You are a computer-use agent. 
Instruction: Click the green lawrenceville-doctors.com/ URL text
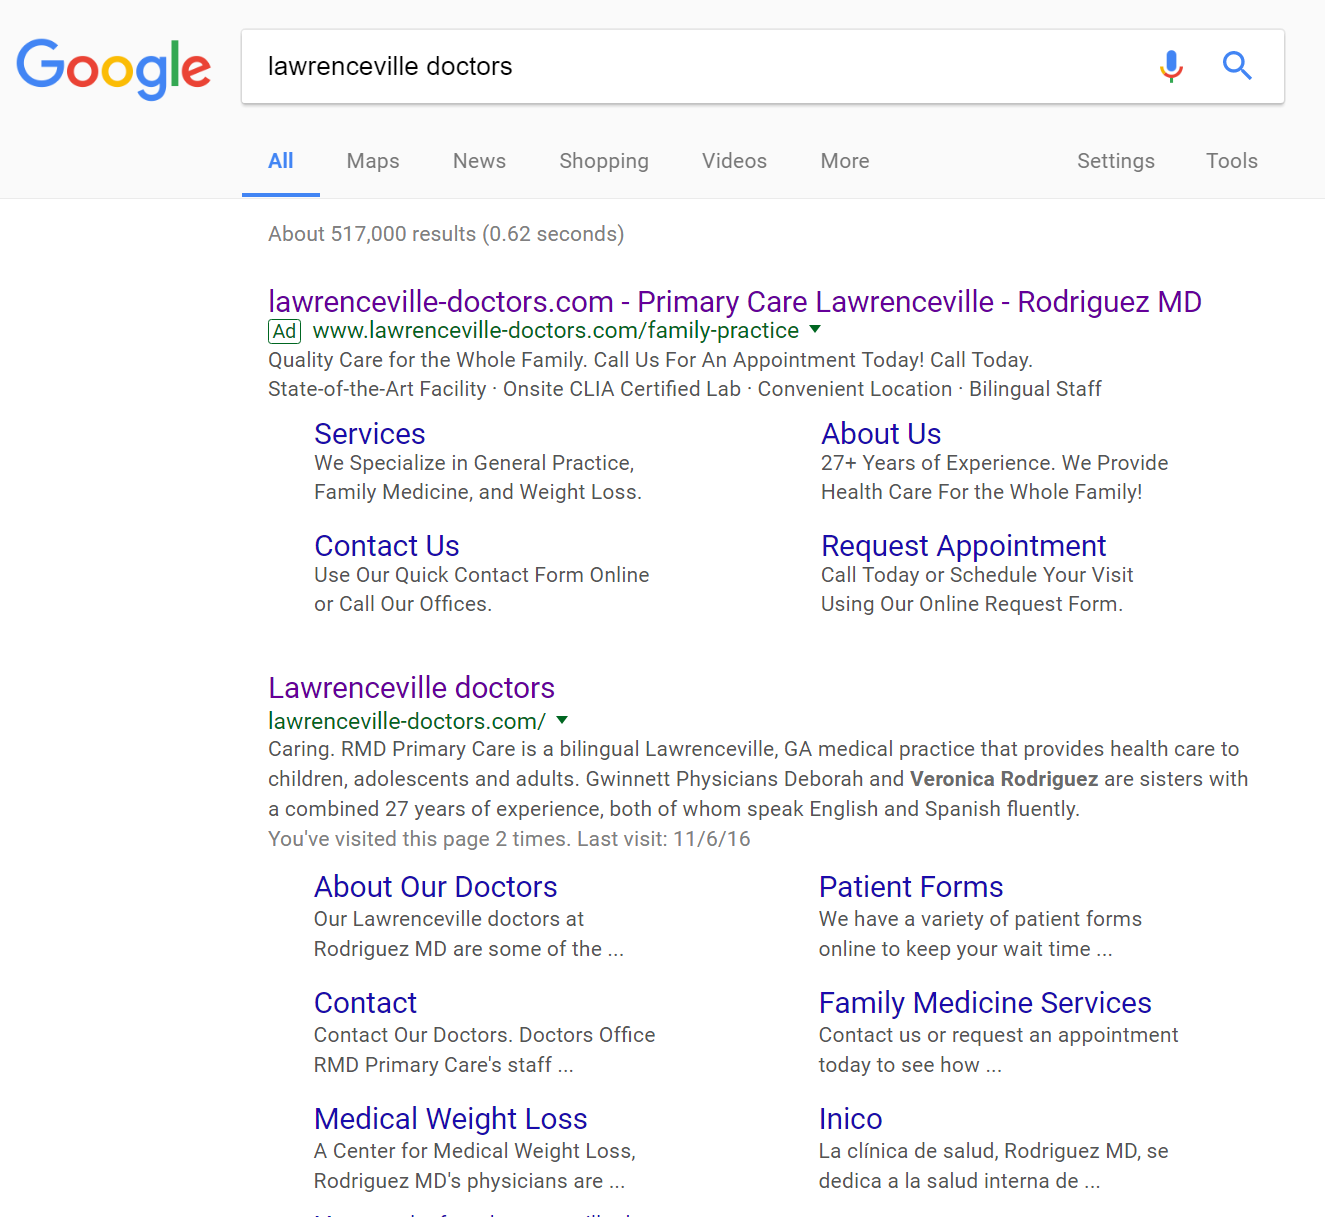(x=407, y=721)
